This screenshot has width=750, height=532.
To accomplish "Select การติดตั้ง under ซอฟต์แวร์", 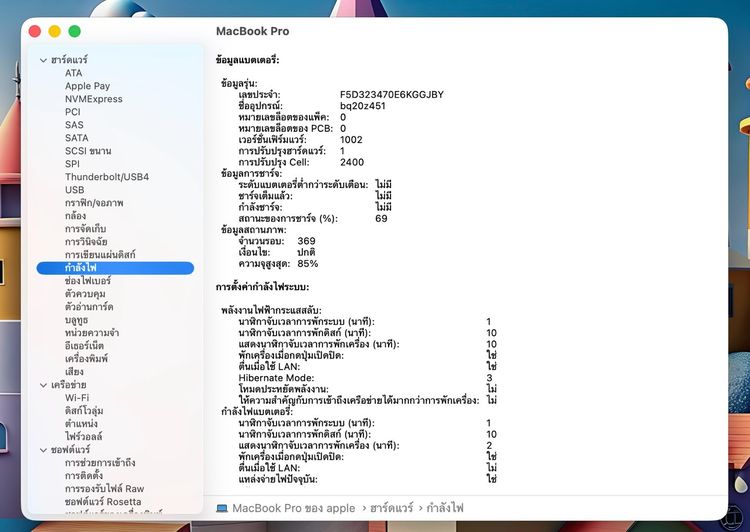I will tap(84, 476).
